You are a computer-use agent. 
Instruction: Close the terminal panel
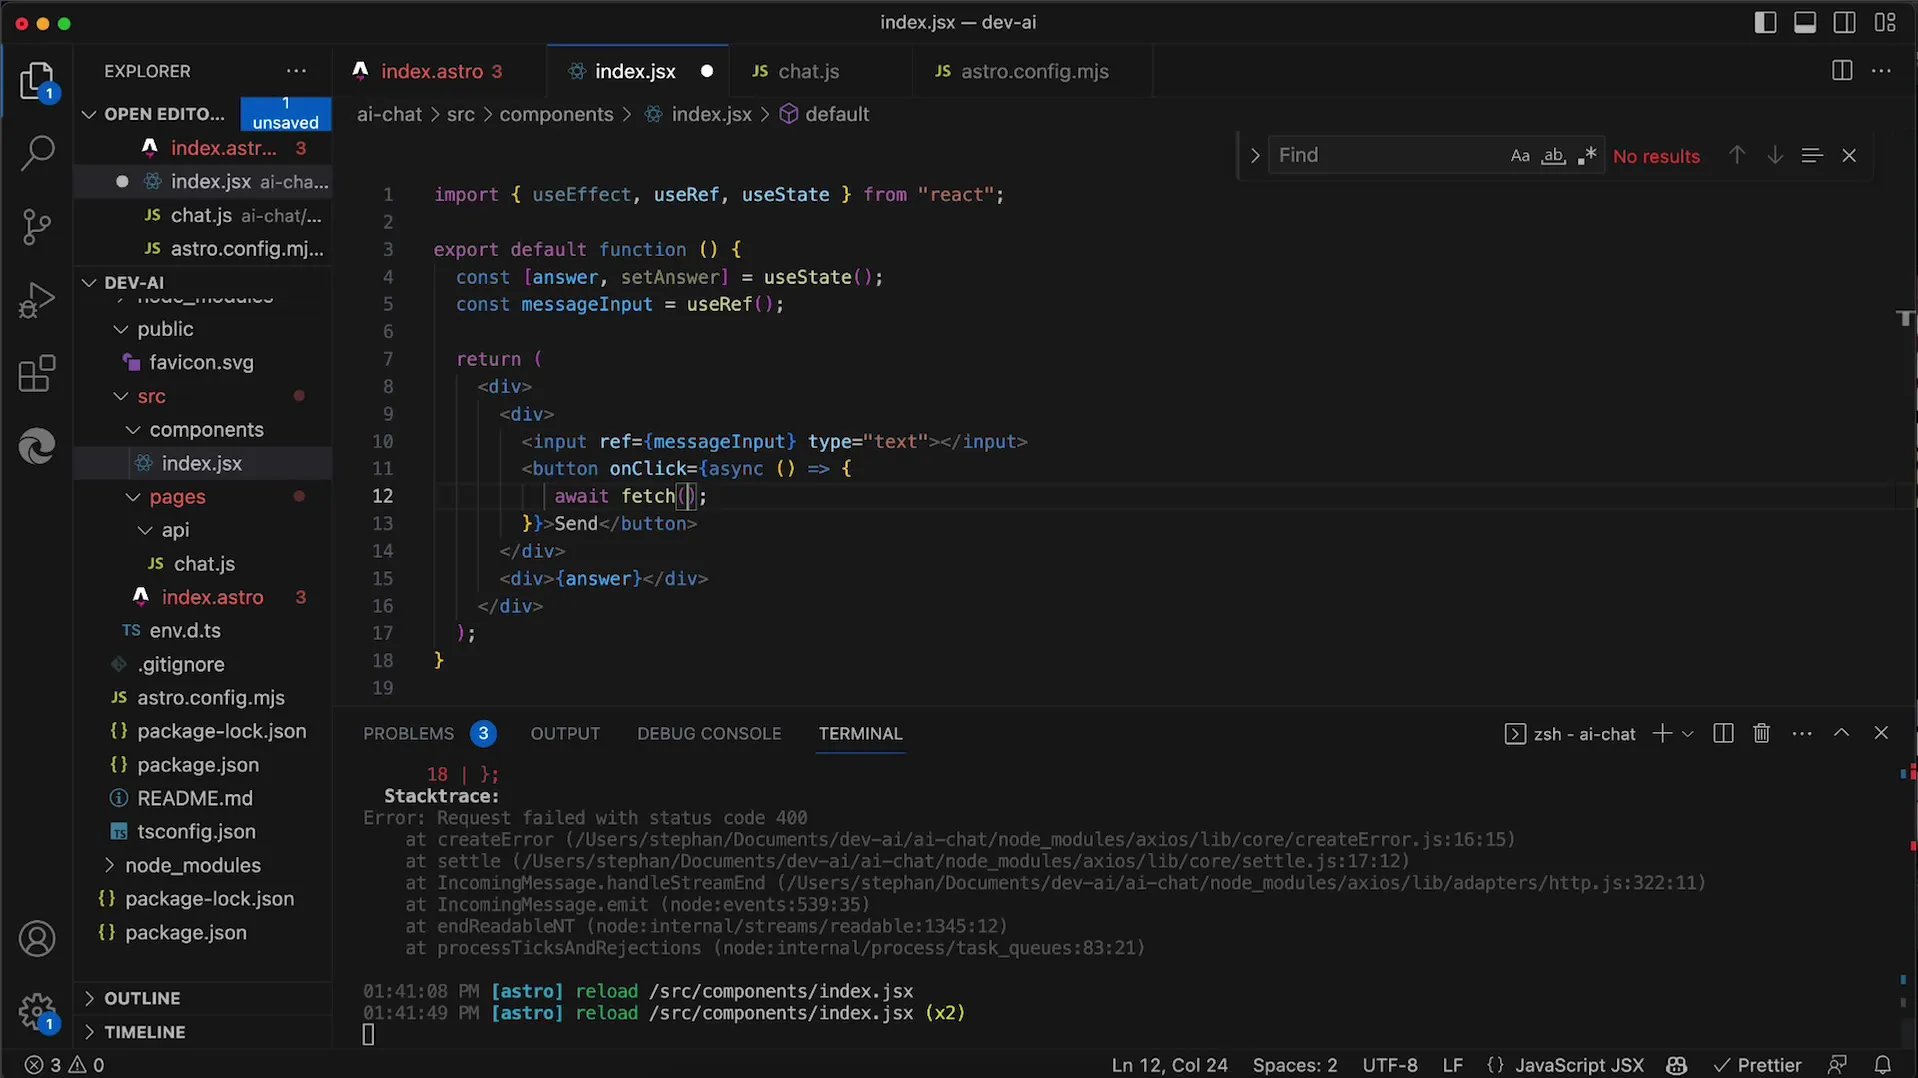point(1881,733)
